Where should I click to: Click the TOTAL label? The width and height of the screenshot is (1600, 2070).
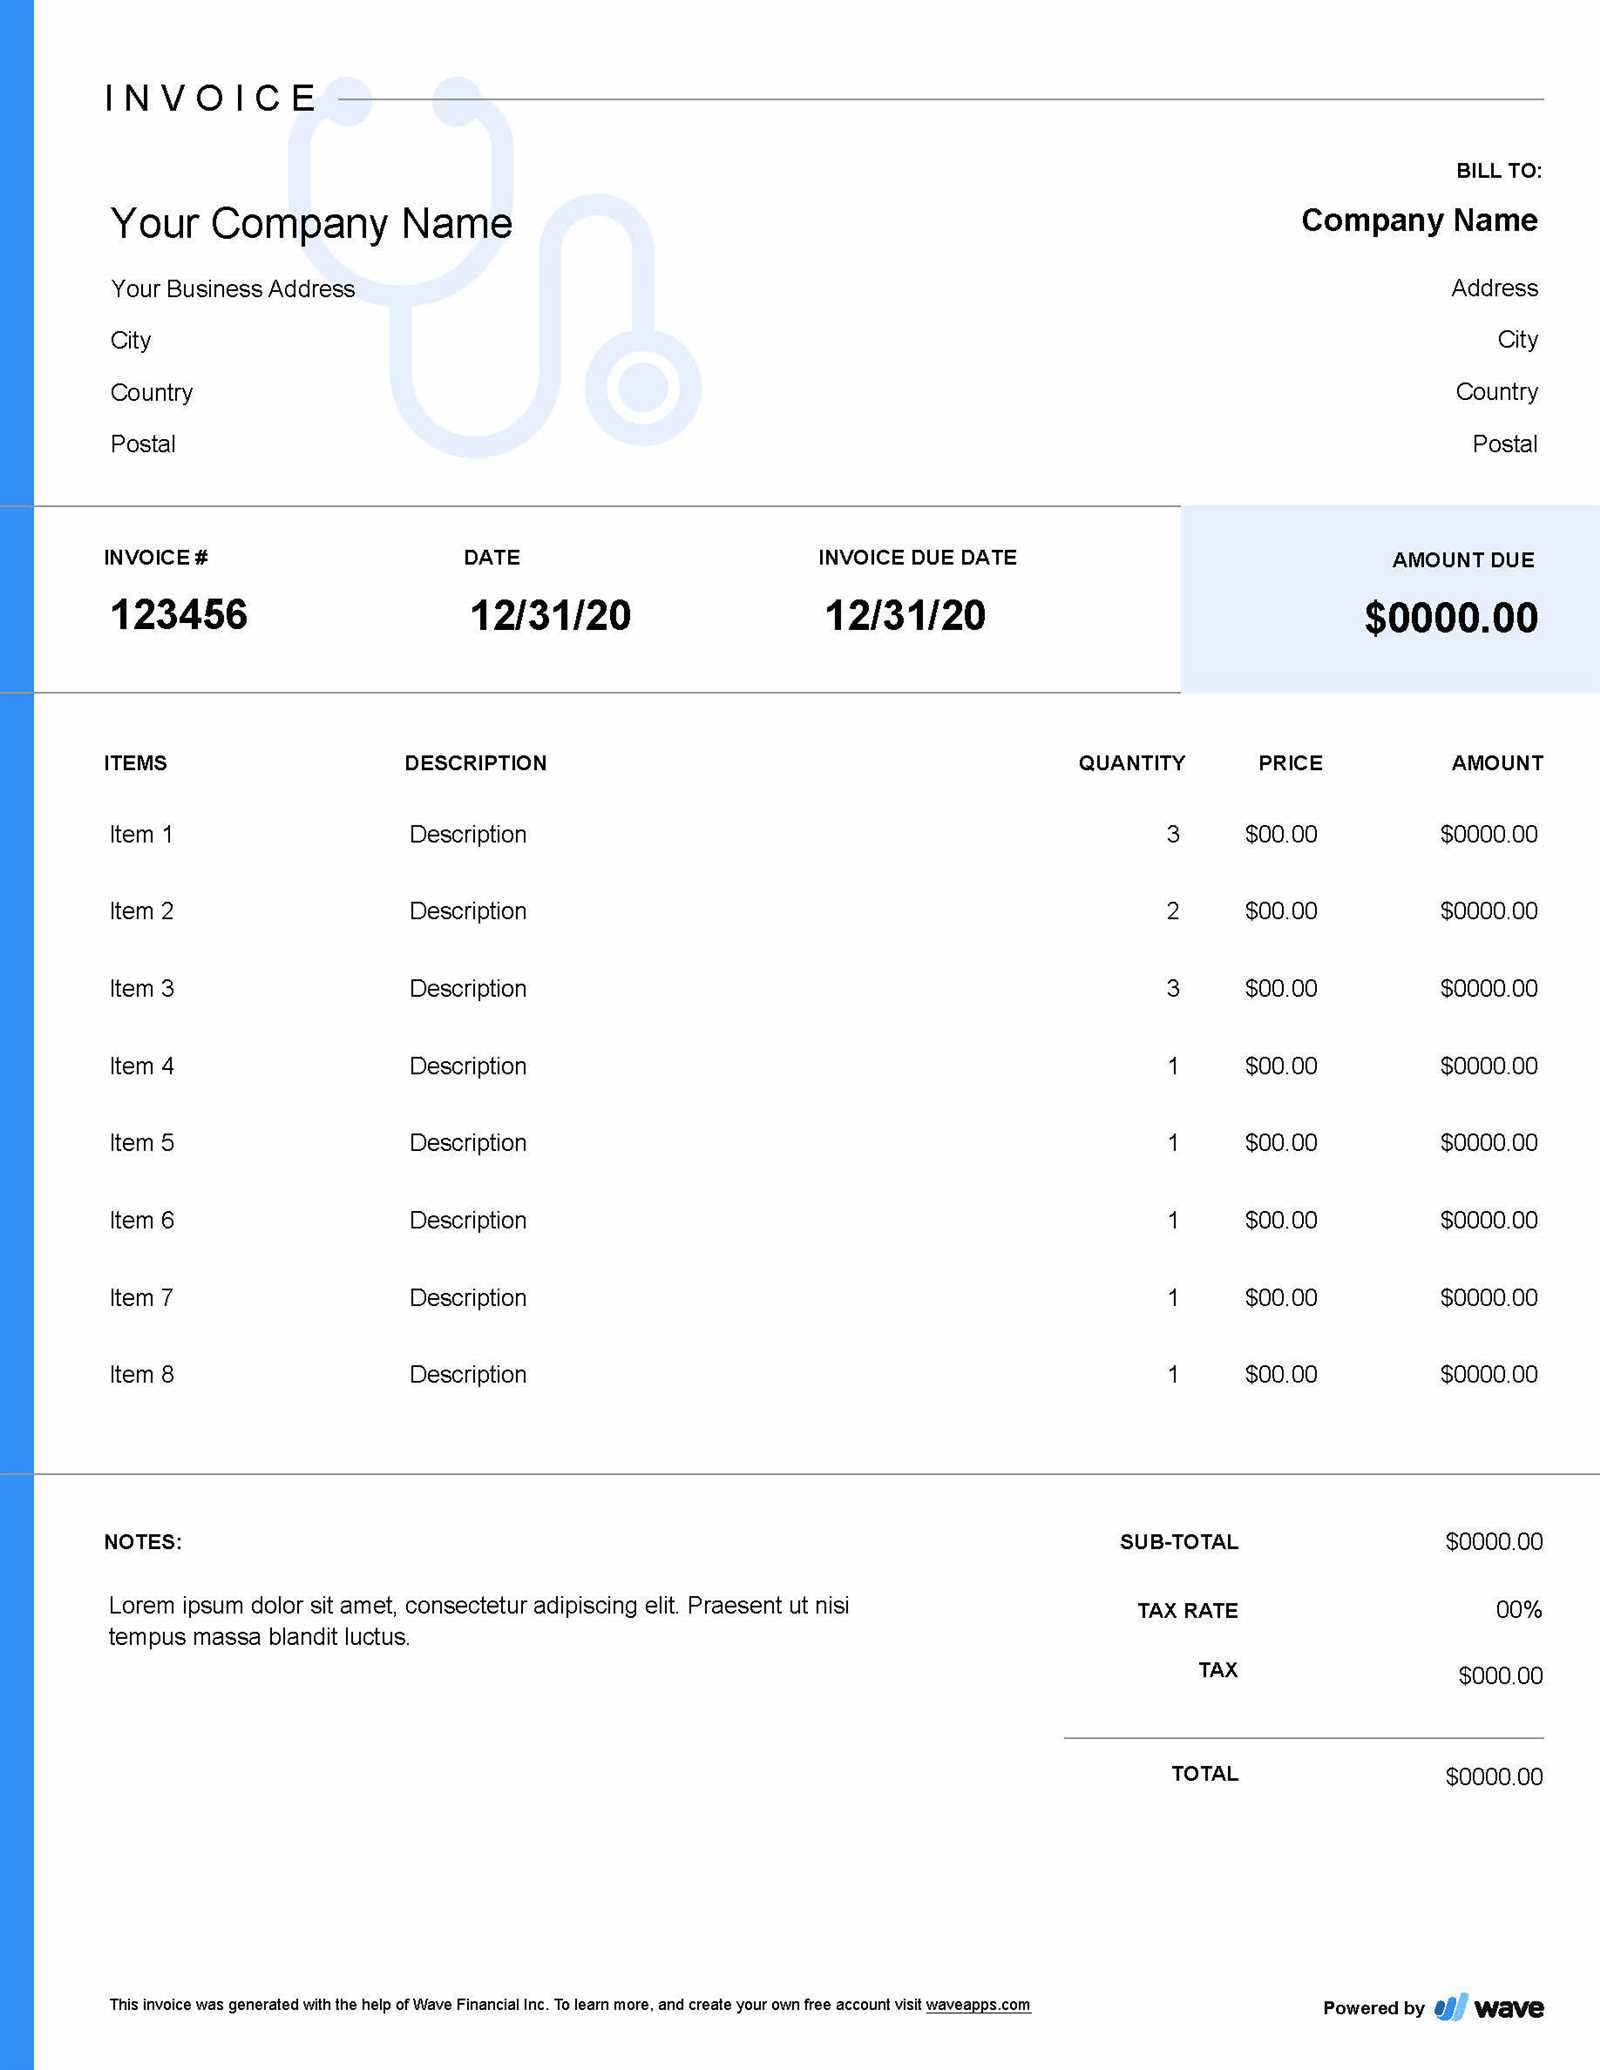pos(1205,1774)
